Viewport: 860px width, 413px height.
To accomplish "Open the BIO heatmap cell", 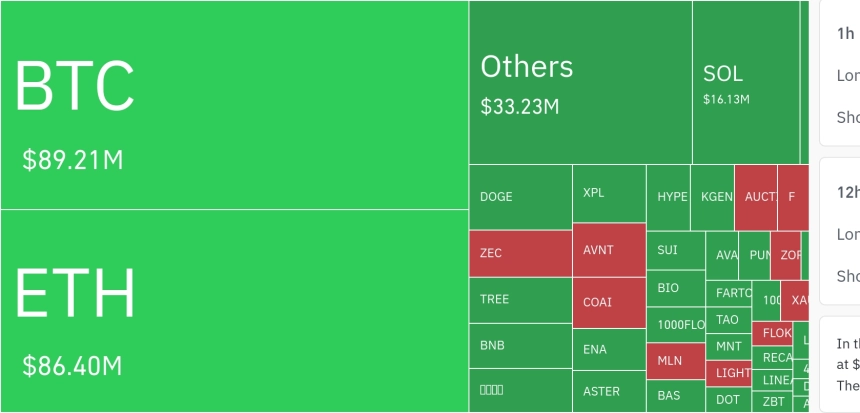I will (675, 288).
